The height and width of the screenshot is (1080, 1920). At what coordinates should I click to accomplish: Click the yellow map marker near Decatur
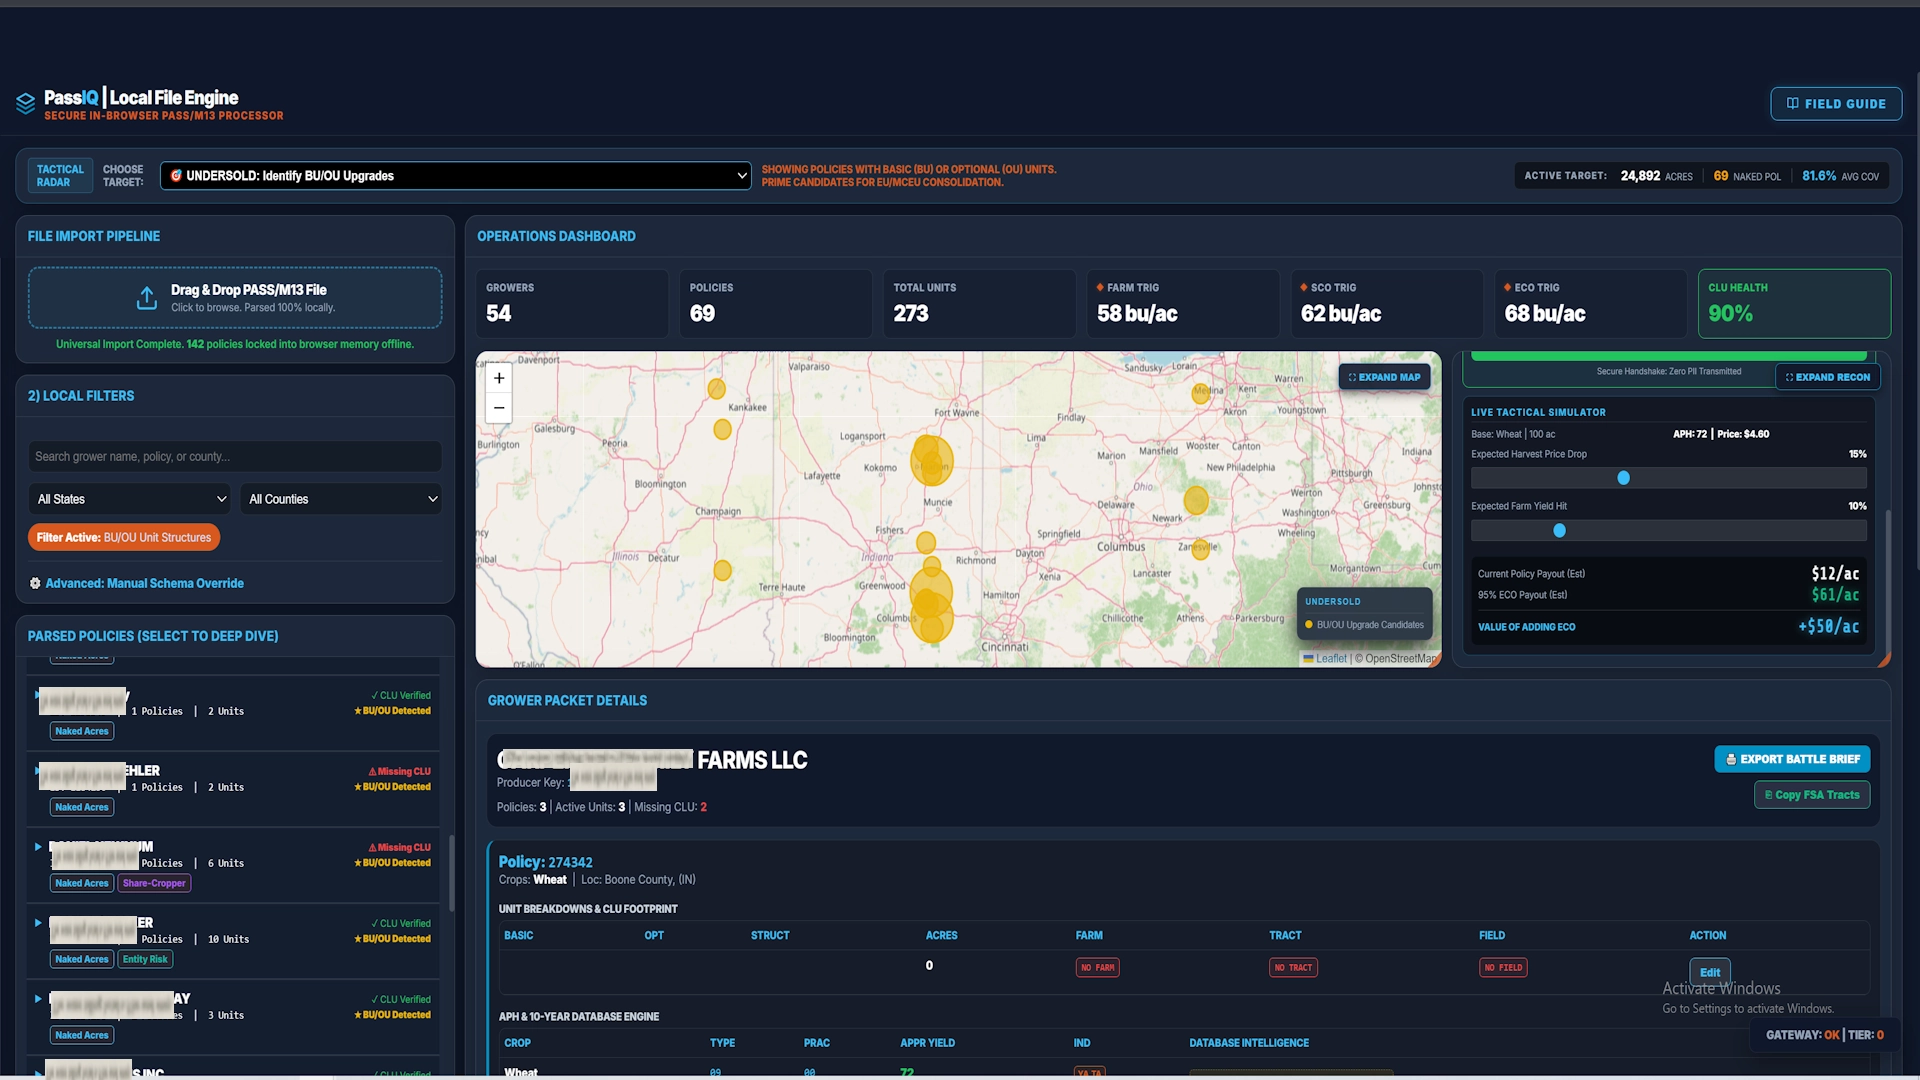point(722,571)
